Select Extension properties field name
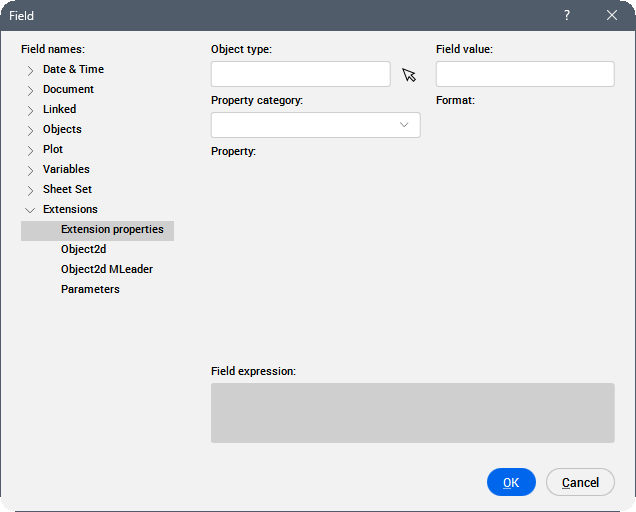The height and width of the screenshot is (512, 636). (111, 230)
